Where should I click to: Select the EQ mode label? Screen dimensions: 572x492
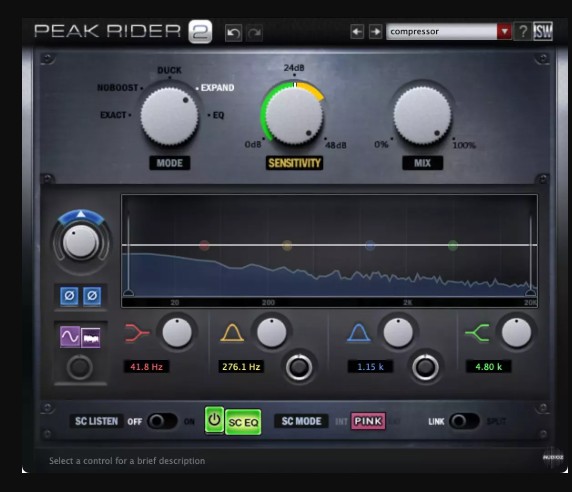pos(218,115)
